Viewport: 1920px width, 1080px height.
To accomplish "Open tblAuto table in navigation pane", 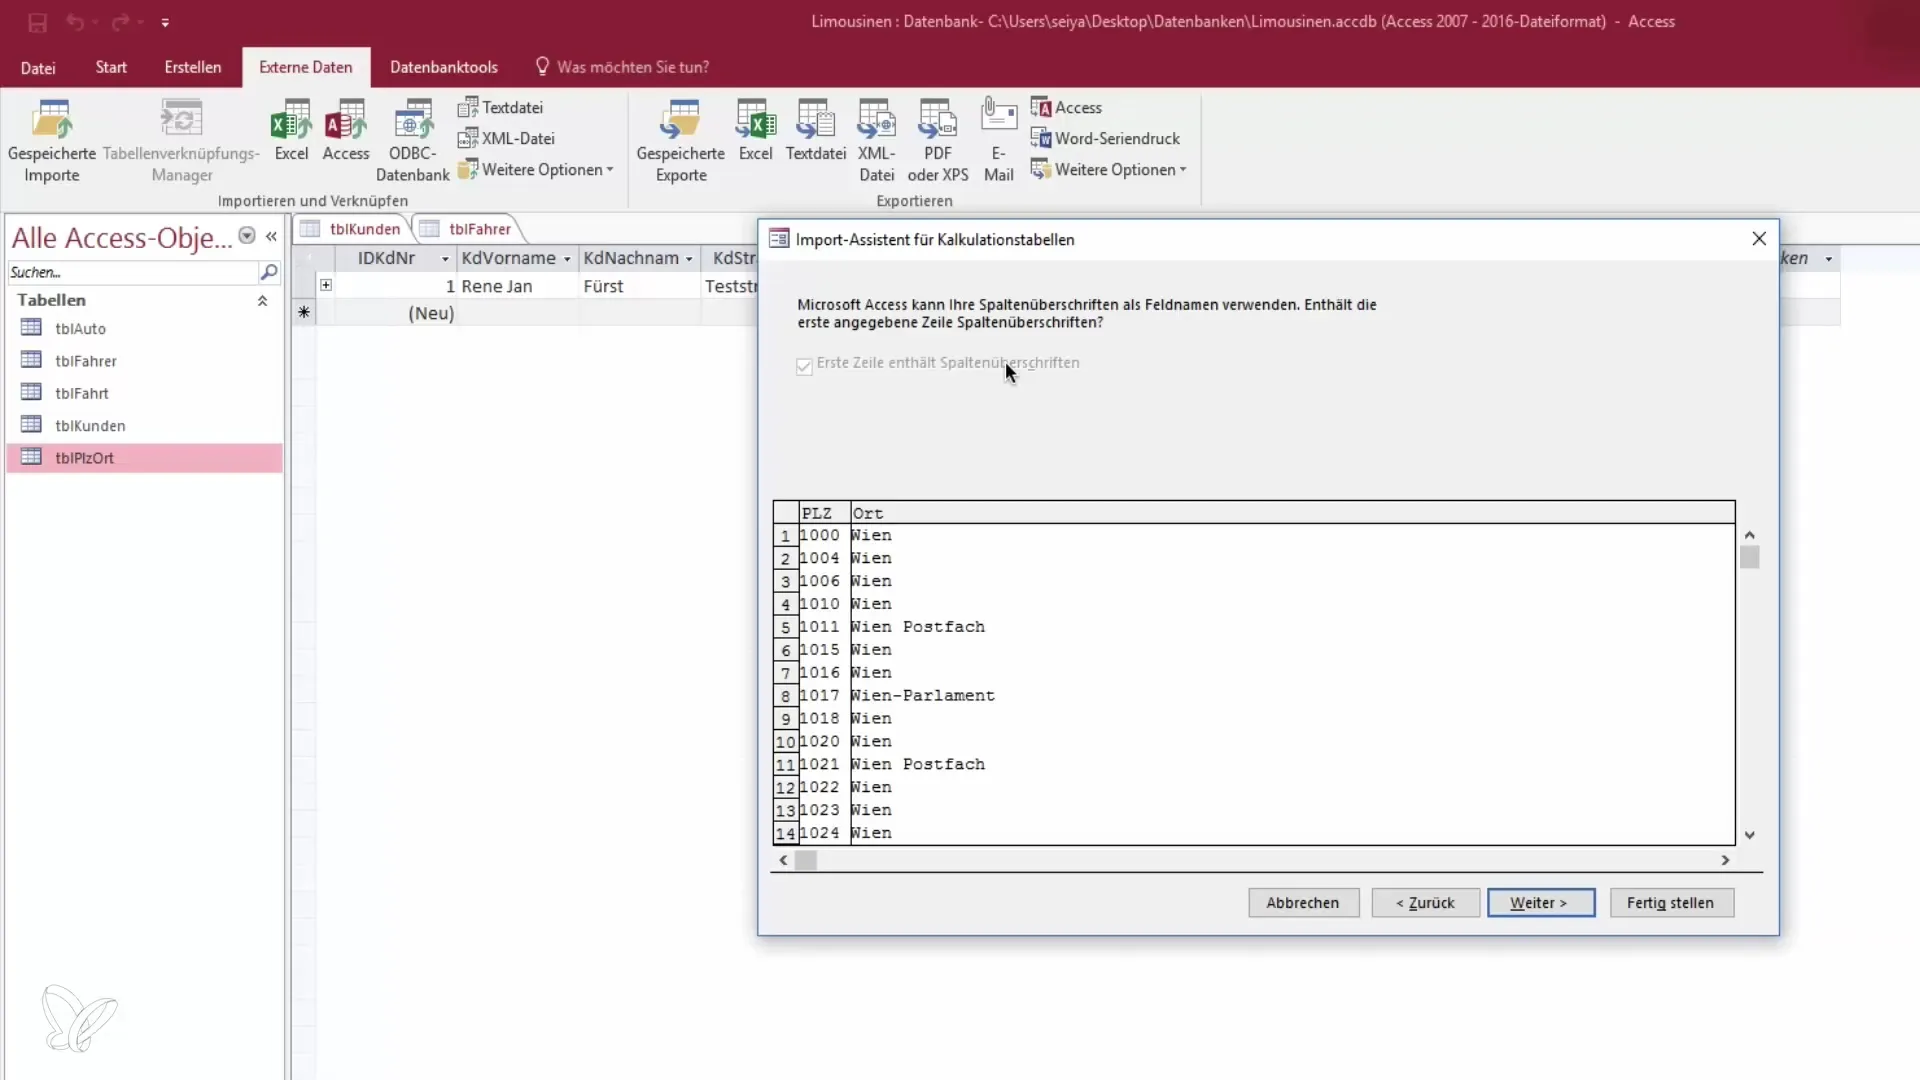I will point(80,328).
